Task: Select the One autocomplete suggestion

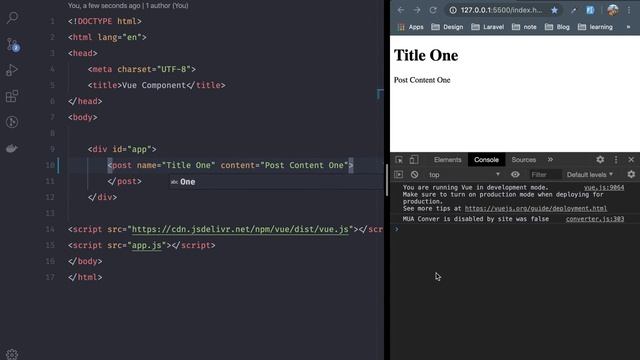Action: tap(276, 182)
